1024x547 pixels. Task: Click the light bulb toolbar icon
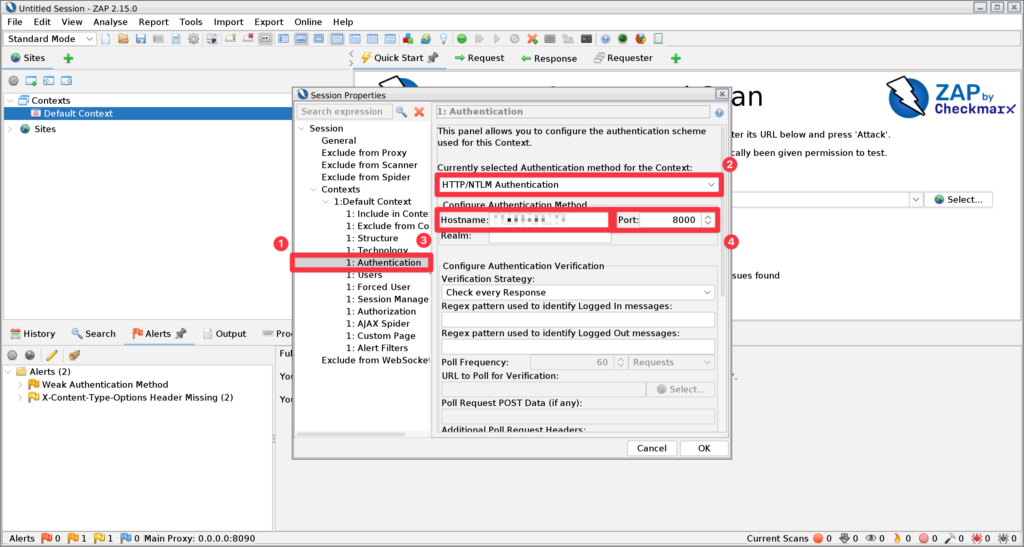pyautogui.click(x=443, y=39)
